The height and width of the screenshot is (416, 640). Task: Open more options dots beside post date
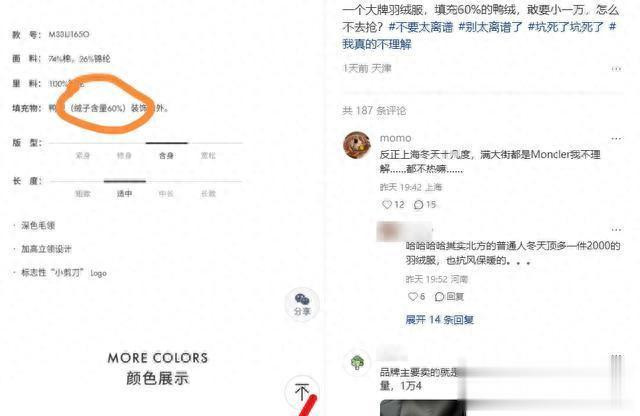(x=616, y=69)
